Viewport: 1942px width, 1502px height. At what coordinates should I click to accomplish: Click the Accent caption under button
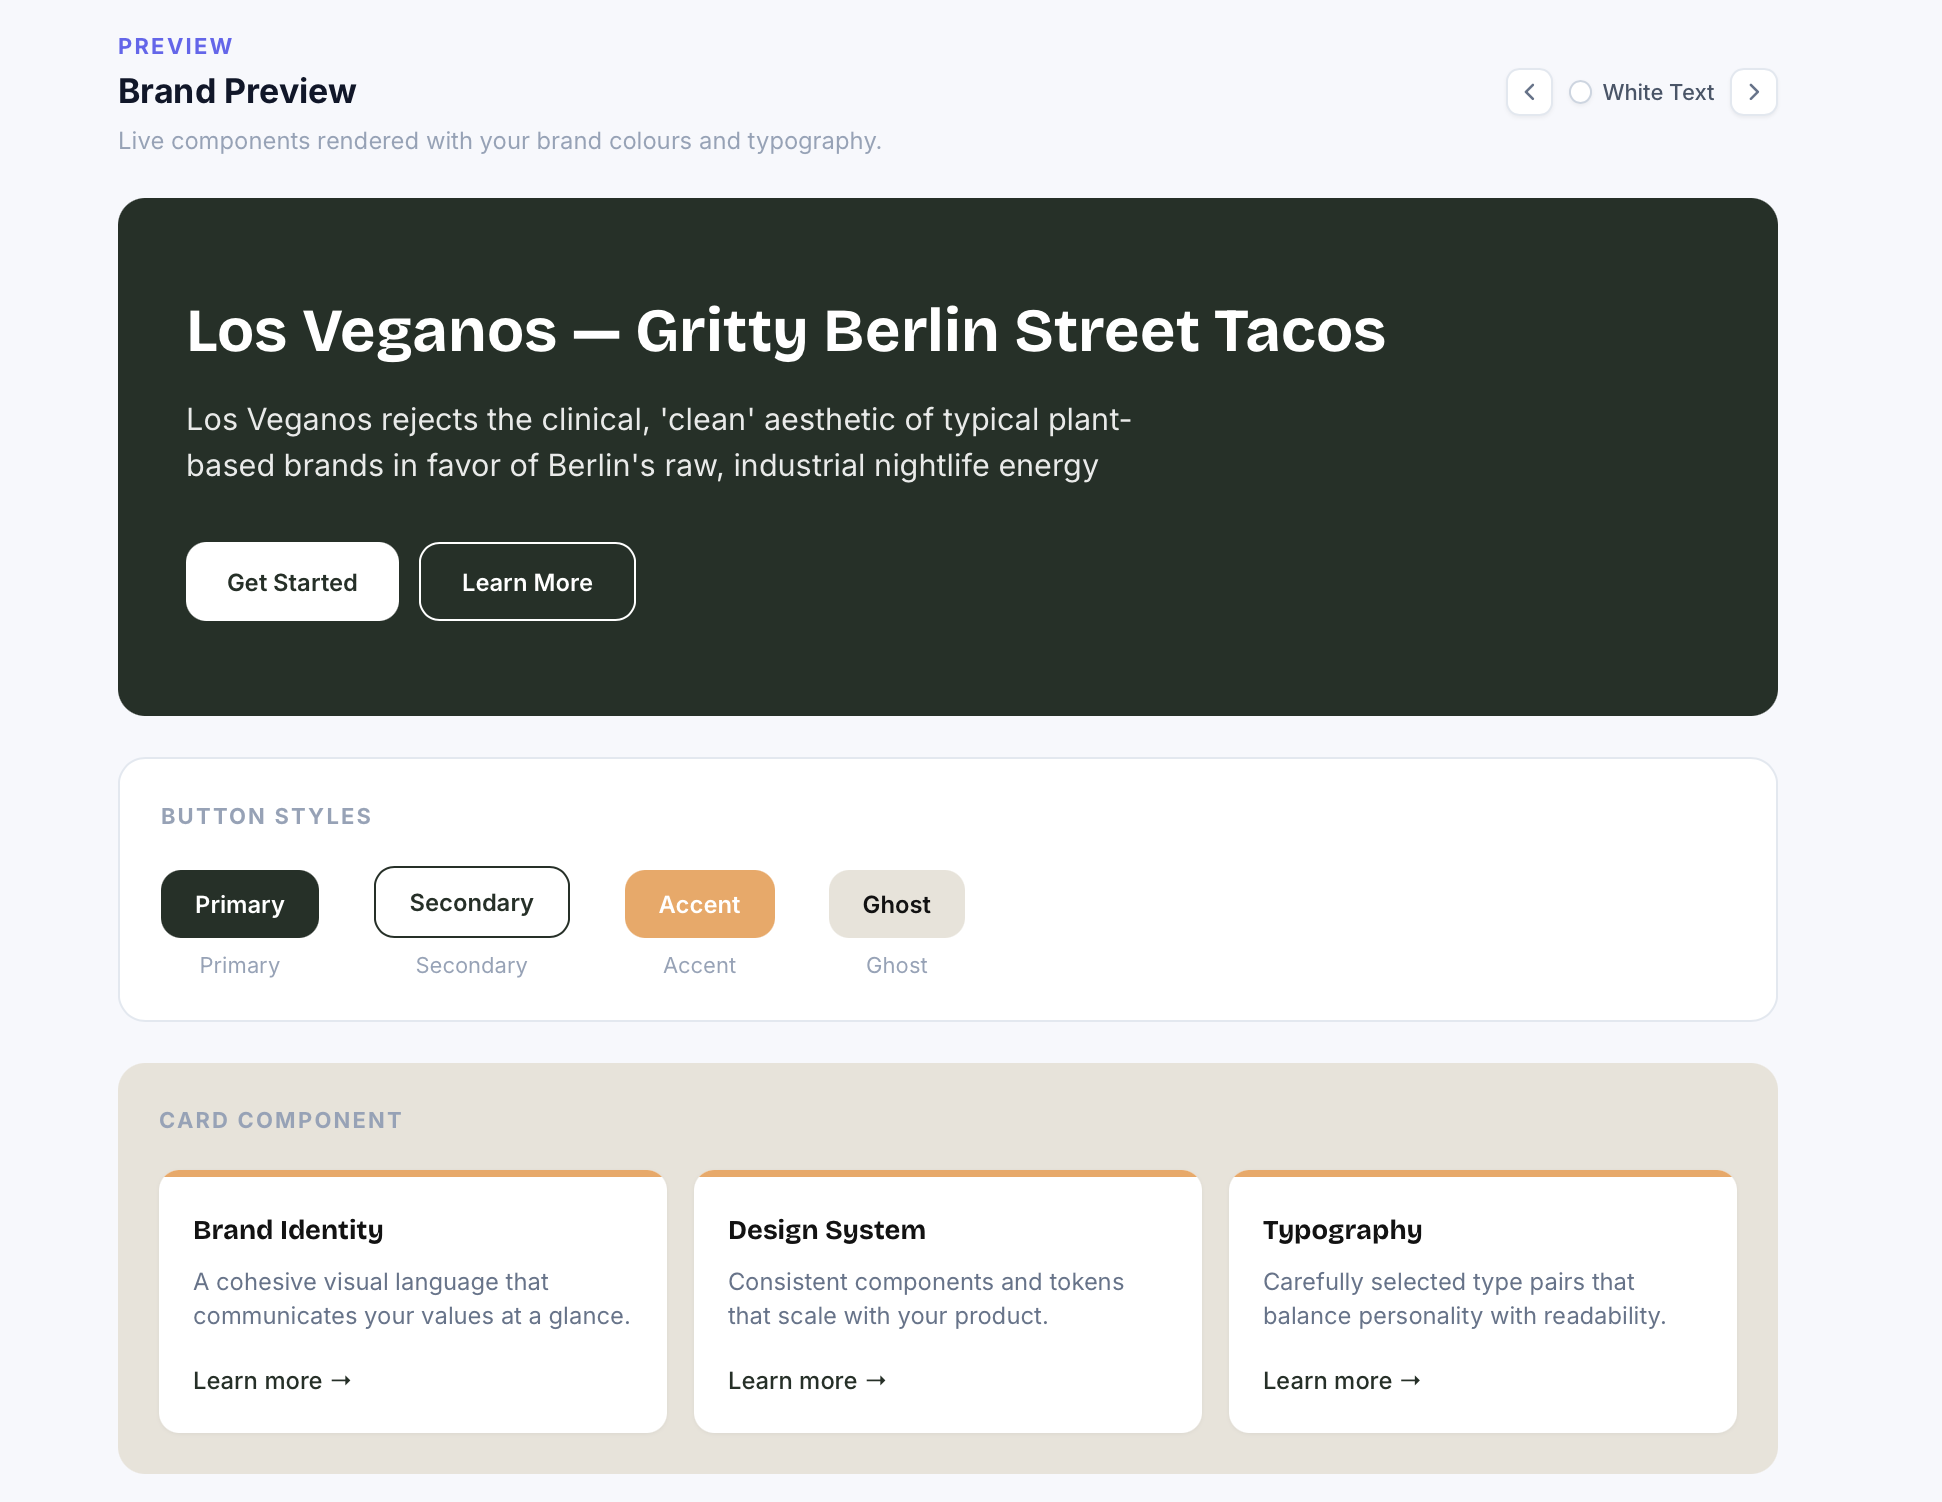[699, 965]
